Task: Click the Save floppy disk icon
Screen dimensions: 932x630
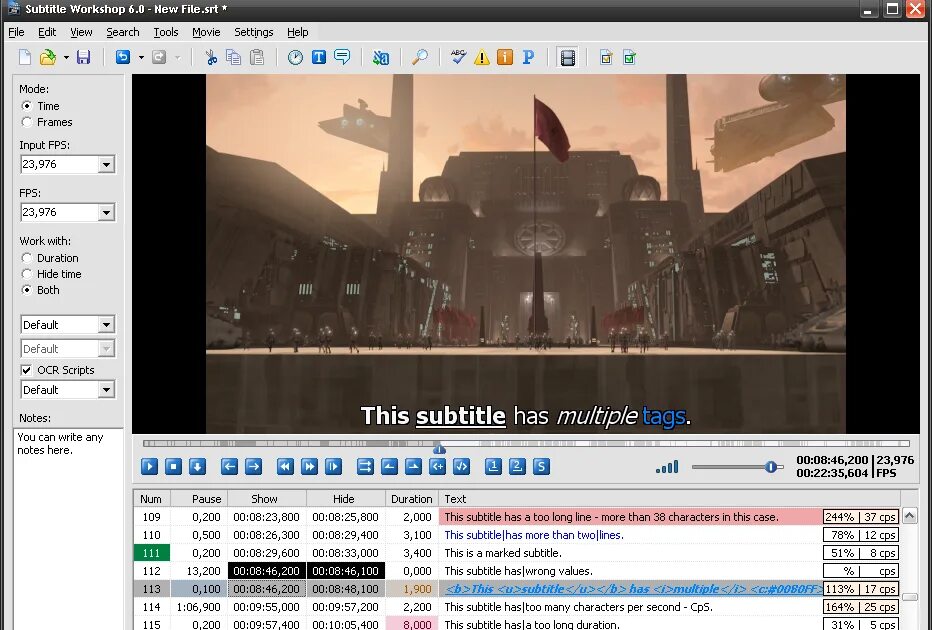Action: (83, 58)
